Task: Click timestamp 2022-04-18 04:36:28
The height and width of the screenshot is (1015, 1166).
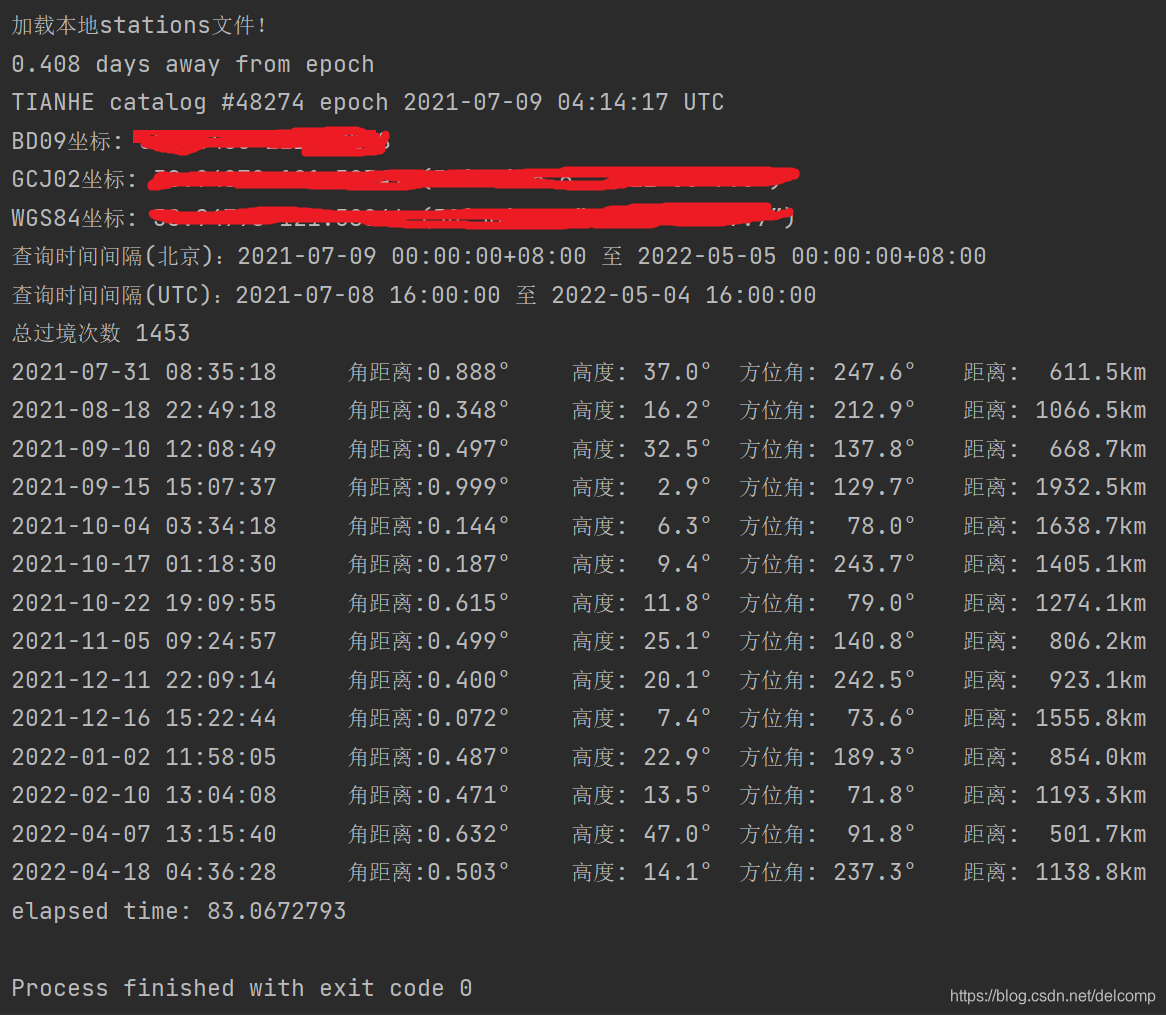Action: pos(144,872)
